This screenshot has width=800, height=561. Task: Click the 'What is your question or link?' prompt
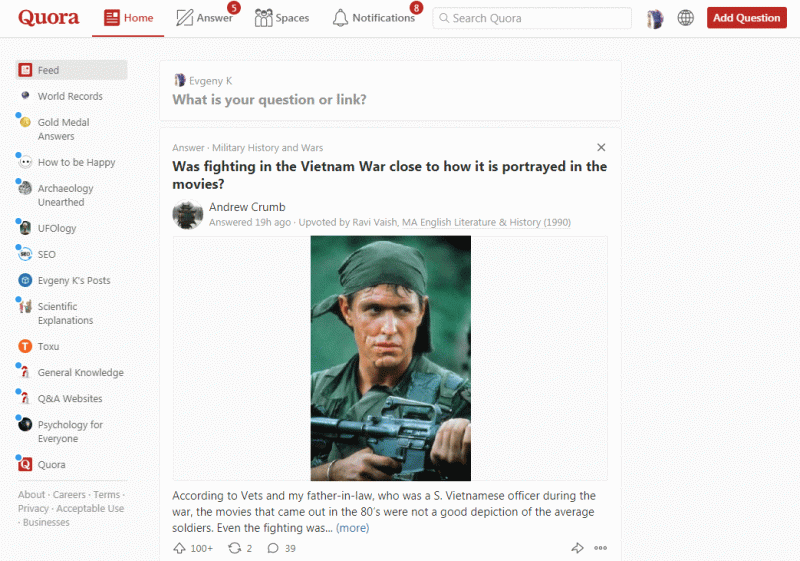[x=269, y=99]
